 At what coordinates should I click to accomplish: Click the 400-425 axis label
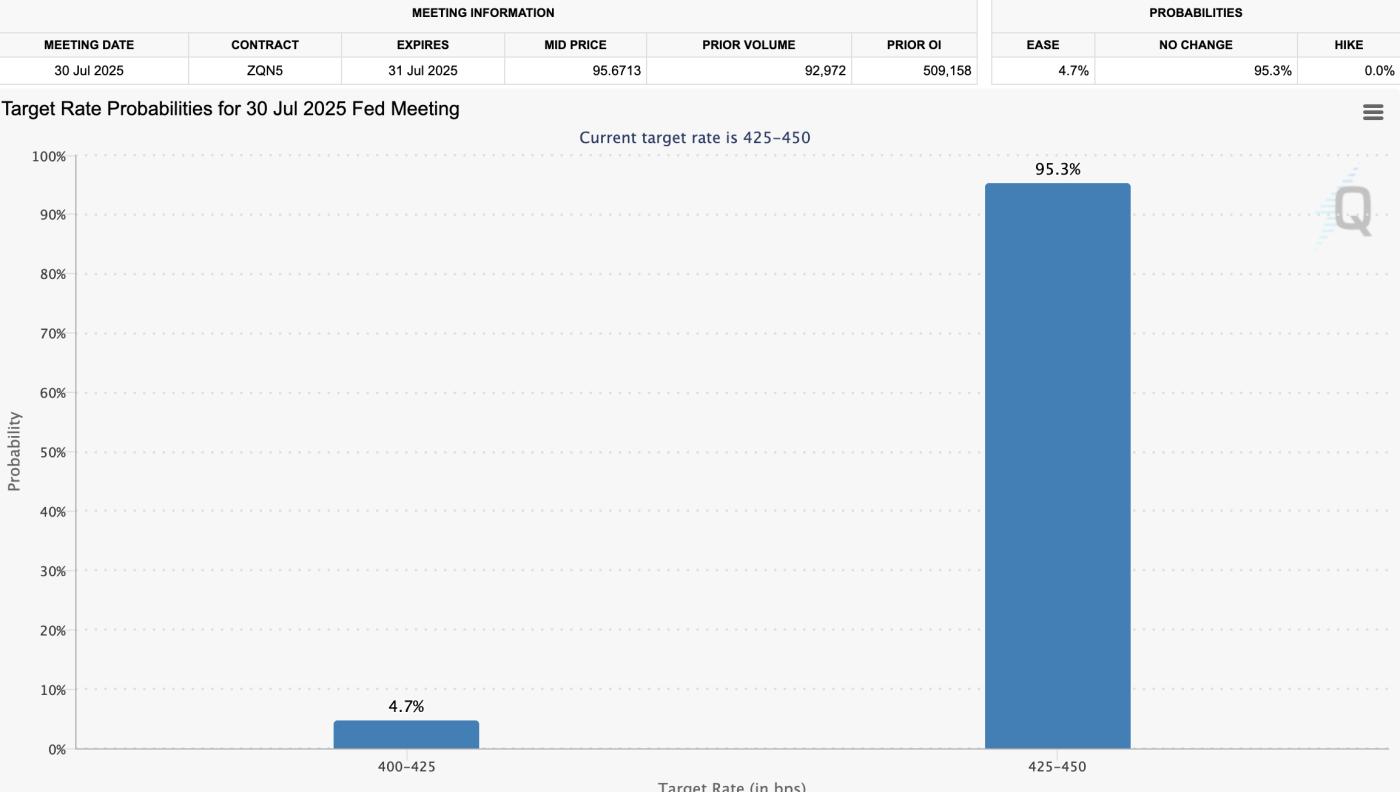406,766
